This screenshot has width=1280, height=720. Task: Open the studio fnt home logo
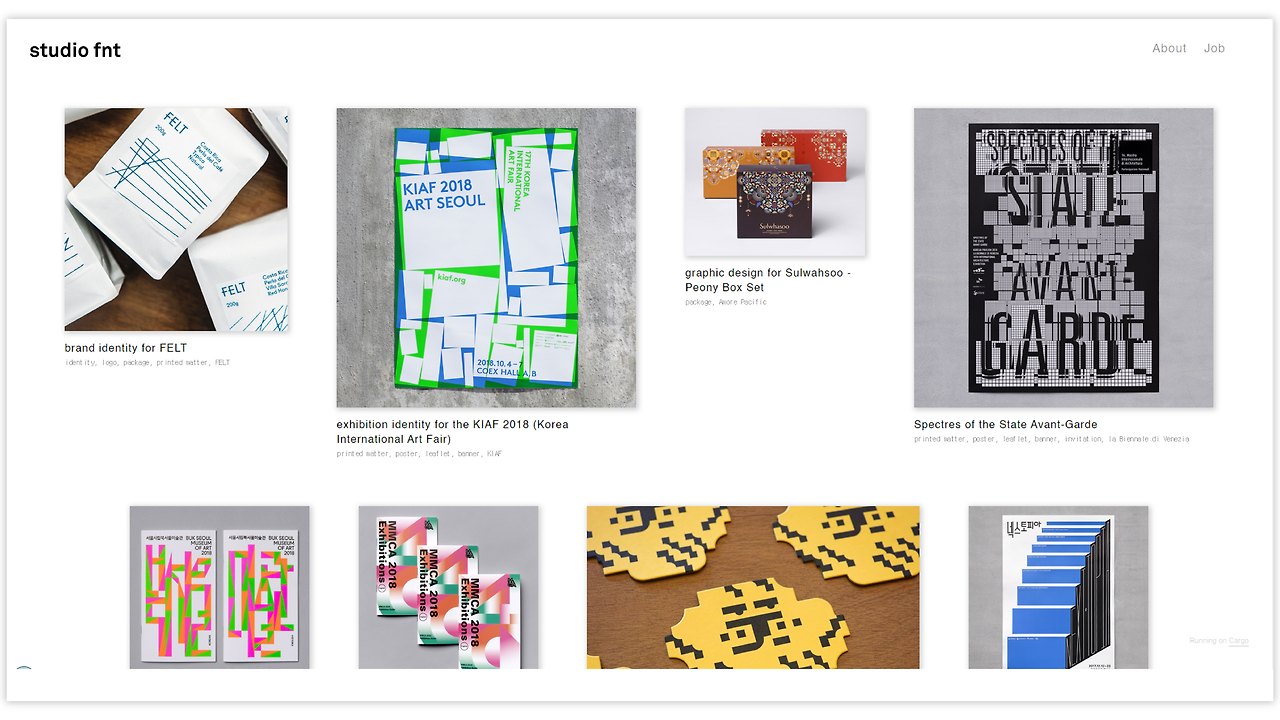[75, 50]
